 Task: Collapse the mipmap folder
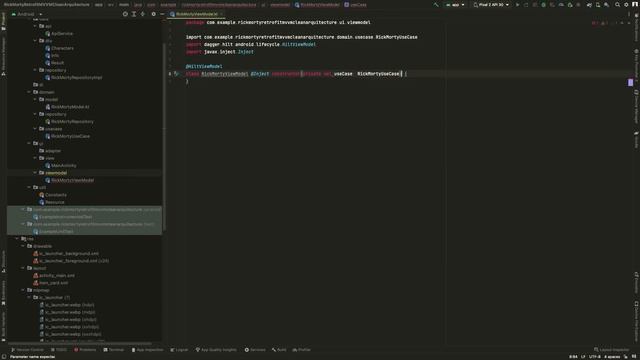pyautogui.click(x=23, y=290)
